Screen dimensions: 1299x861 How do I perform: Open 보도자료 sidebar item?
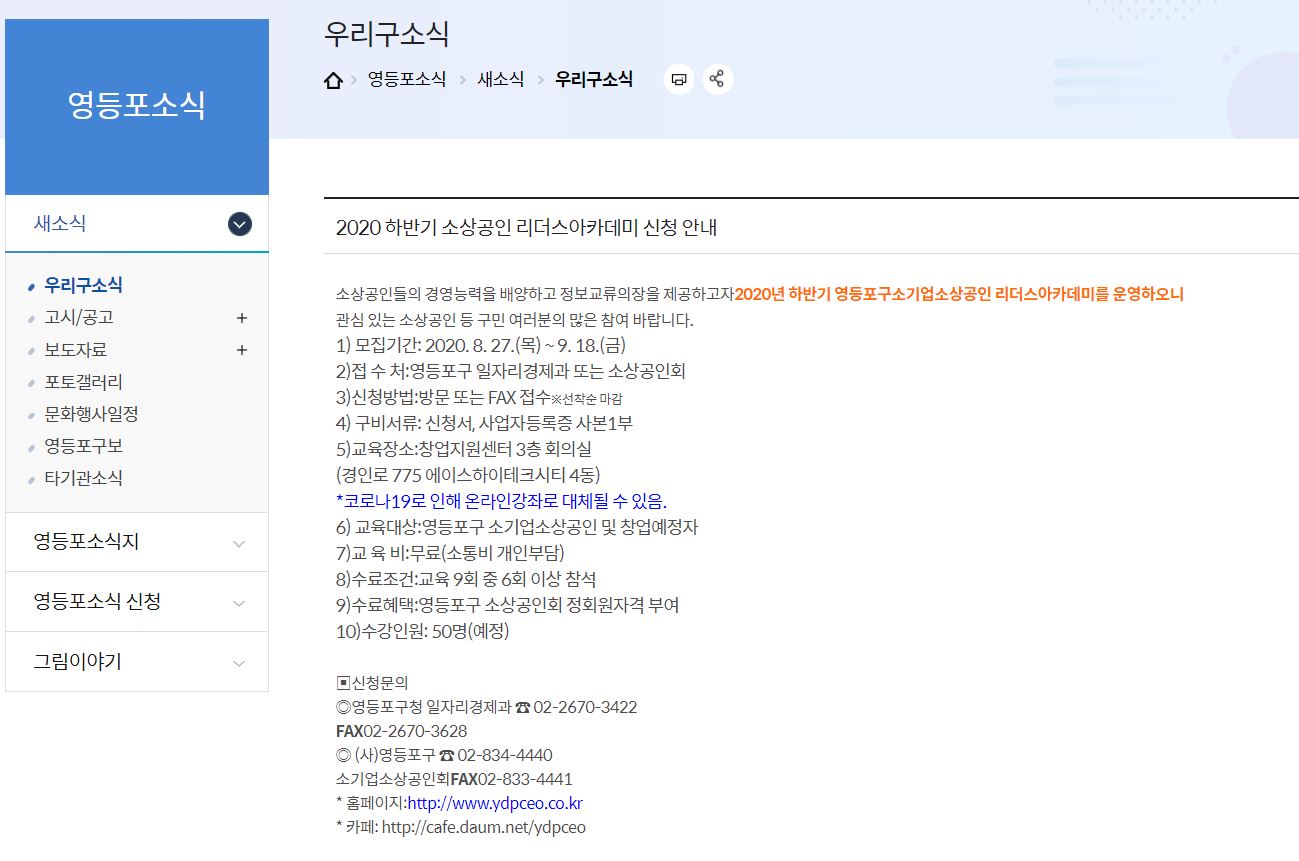[75, 349]
